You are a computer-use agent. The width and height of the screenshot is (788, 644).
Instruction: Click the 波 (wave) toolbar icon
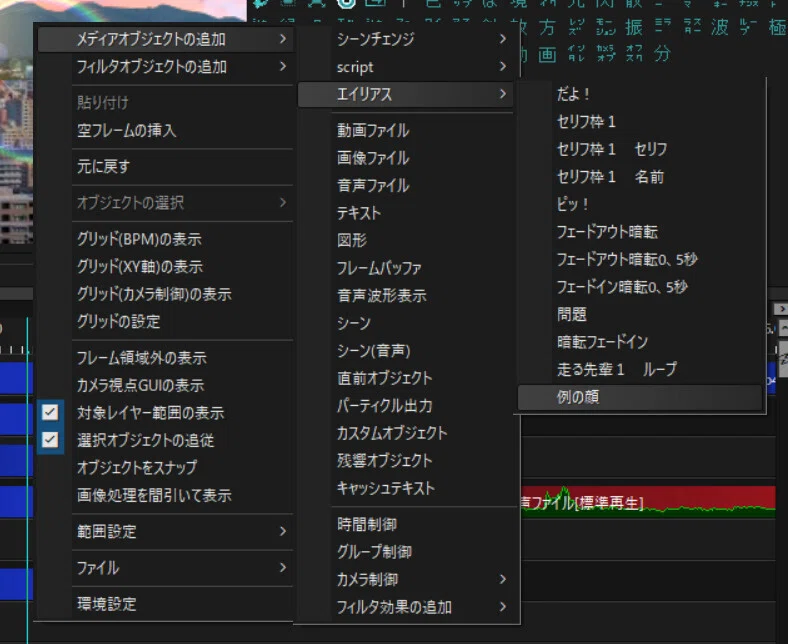720,27
